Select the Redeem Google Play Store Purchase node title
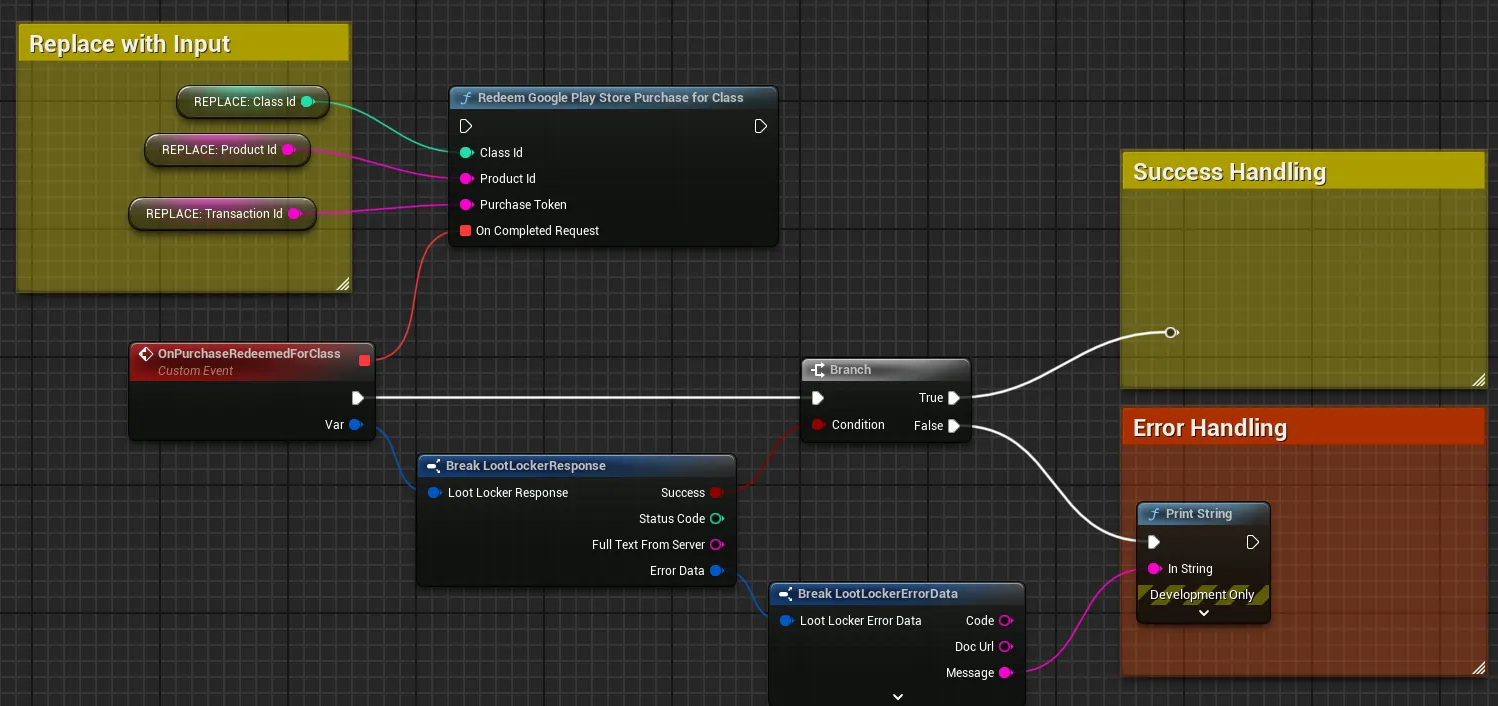This screenshot has width=1498, height=706. [x=611, y=98]
